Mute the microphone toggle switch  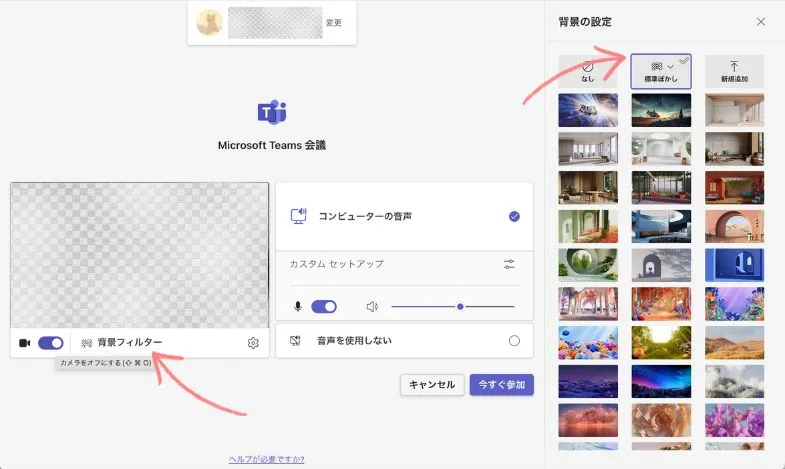coord(324,306)
